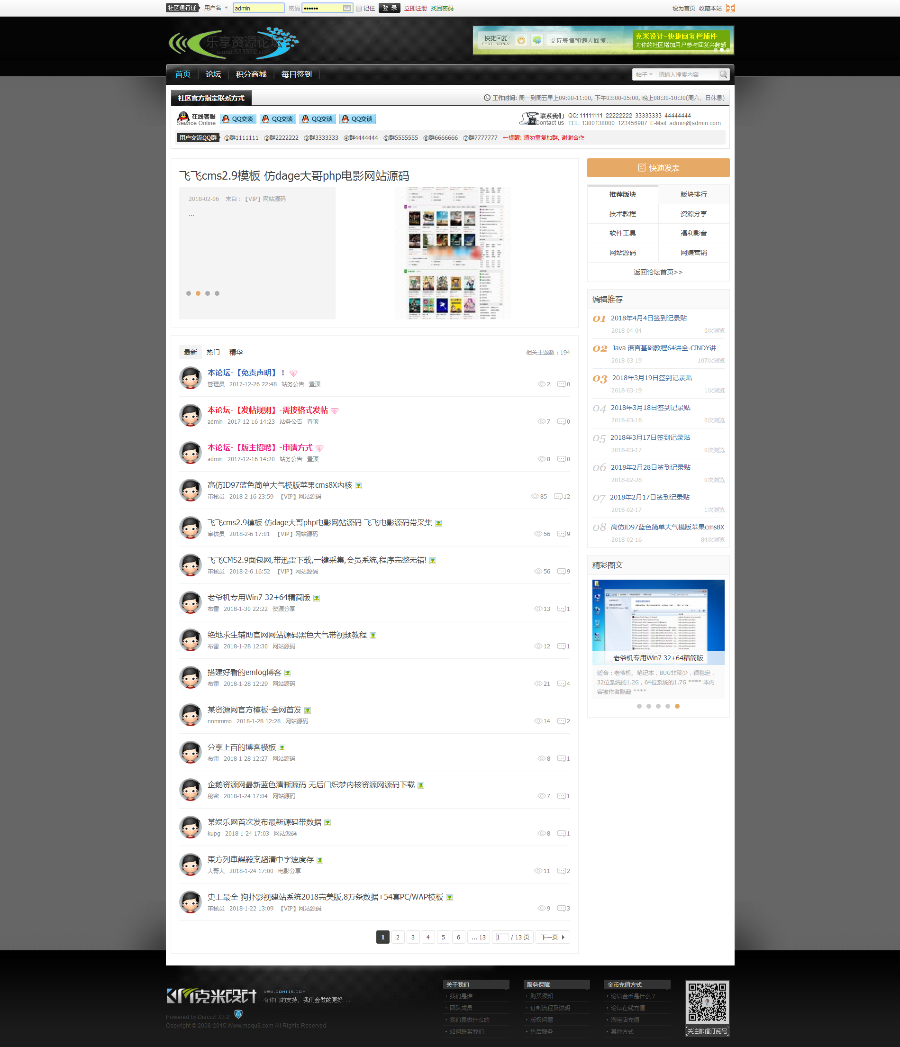The height and width of the screenshot is (1047, 900).
Task: Go to page 5 in pagination
Action: click(443, 937)
